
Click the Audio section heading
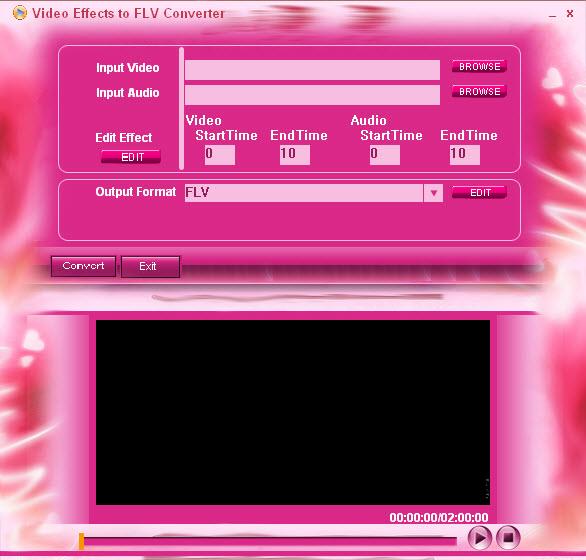[x=368, y=120]
